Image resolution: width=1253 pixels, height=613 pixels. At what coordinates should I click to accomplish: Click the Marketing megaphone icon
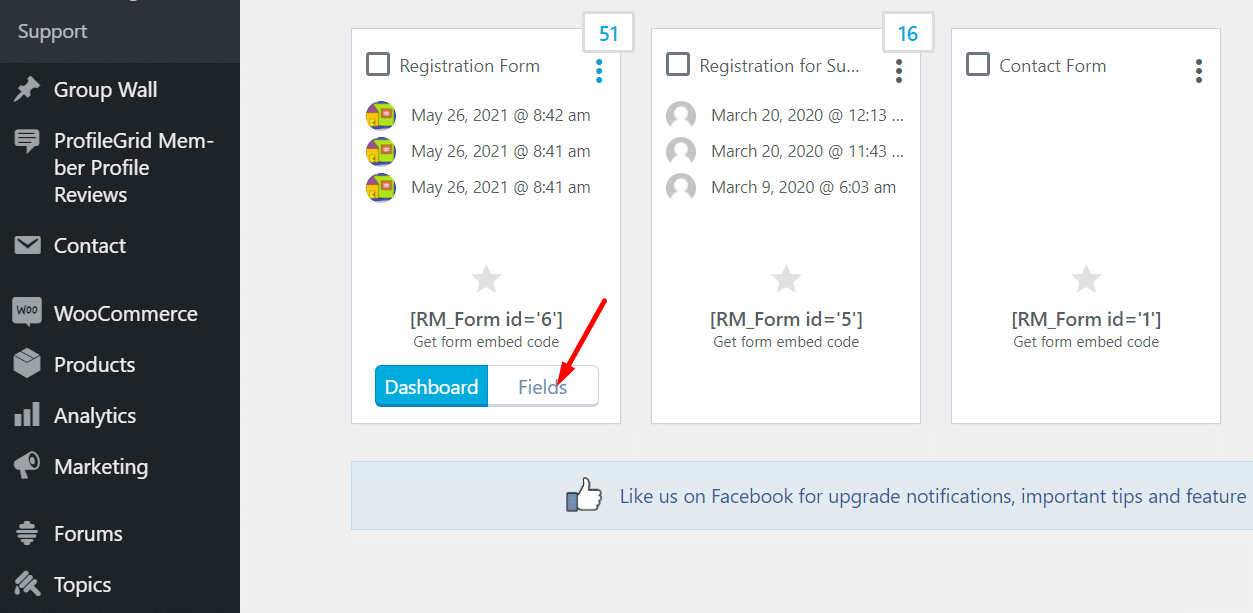[27, 466]
